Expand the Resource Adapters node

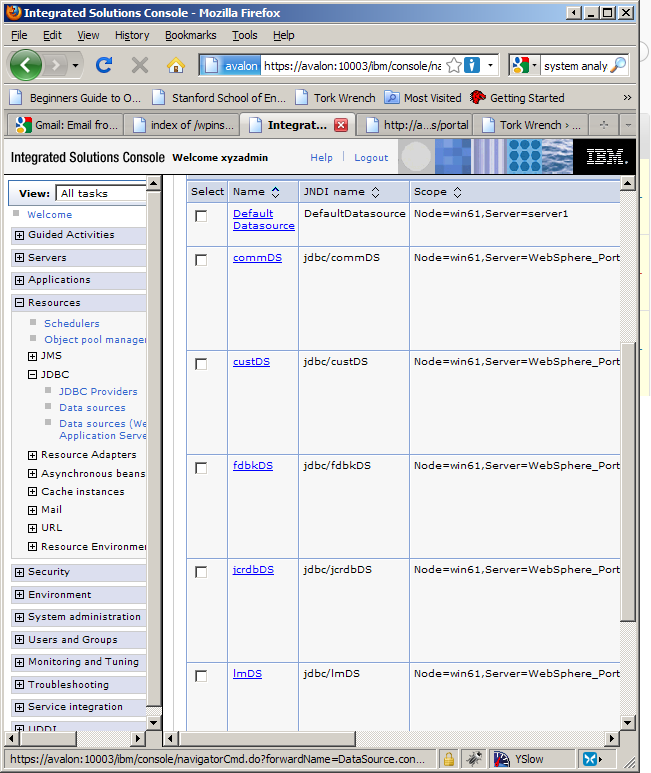coord(32,455)
